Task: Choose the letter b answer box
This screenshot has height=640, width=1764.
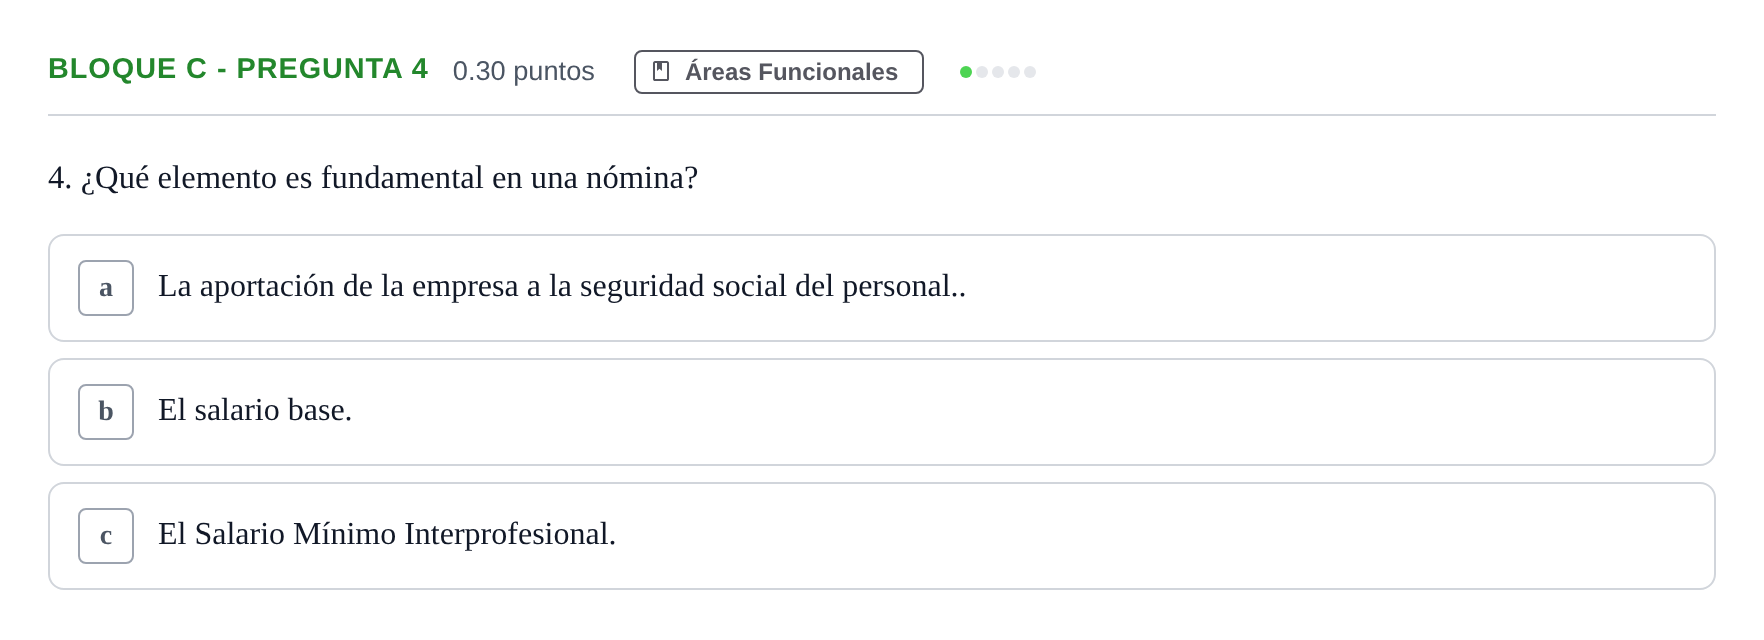Action: (x=106, y=412)
